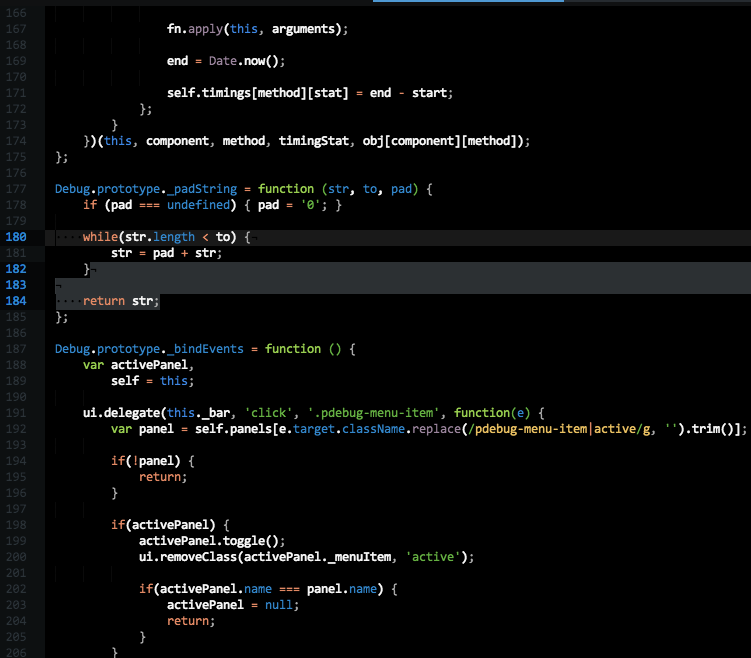Click 'if(activePanel)' on line 198

pos(163,525)
